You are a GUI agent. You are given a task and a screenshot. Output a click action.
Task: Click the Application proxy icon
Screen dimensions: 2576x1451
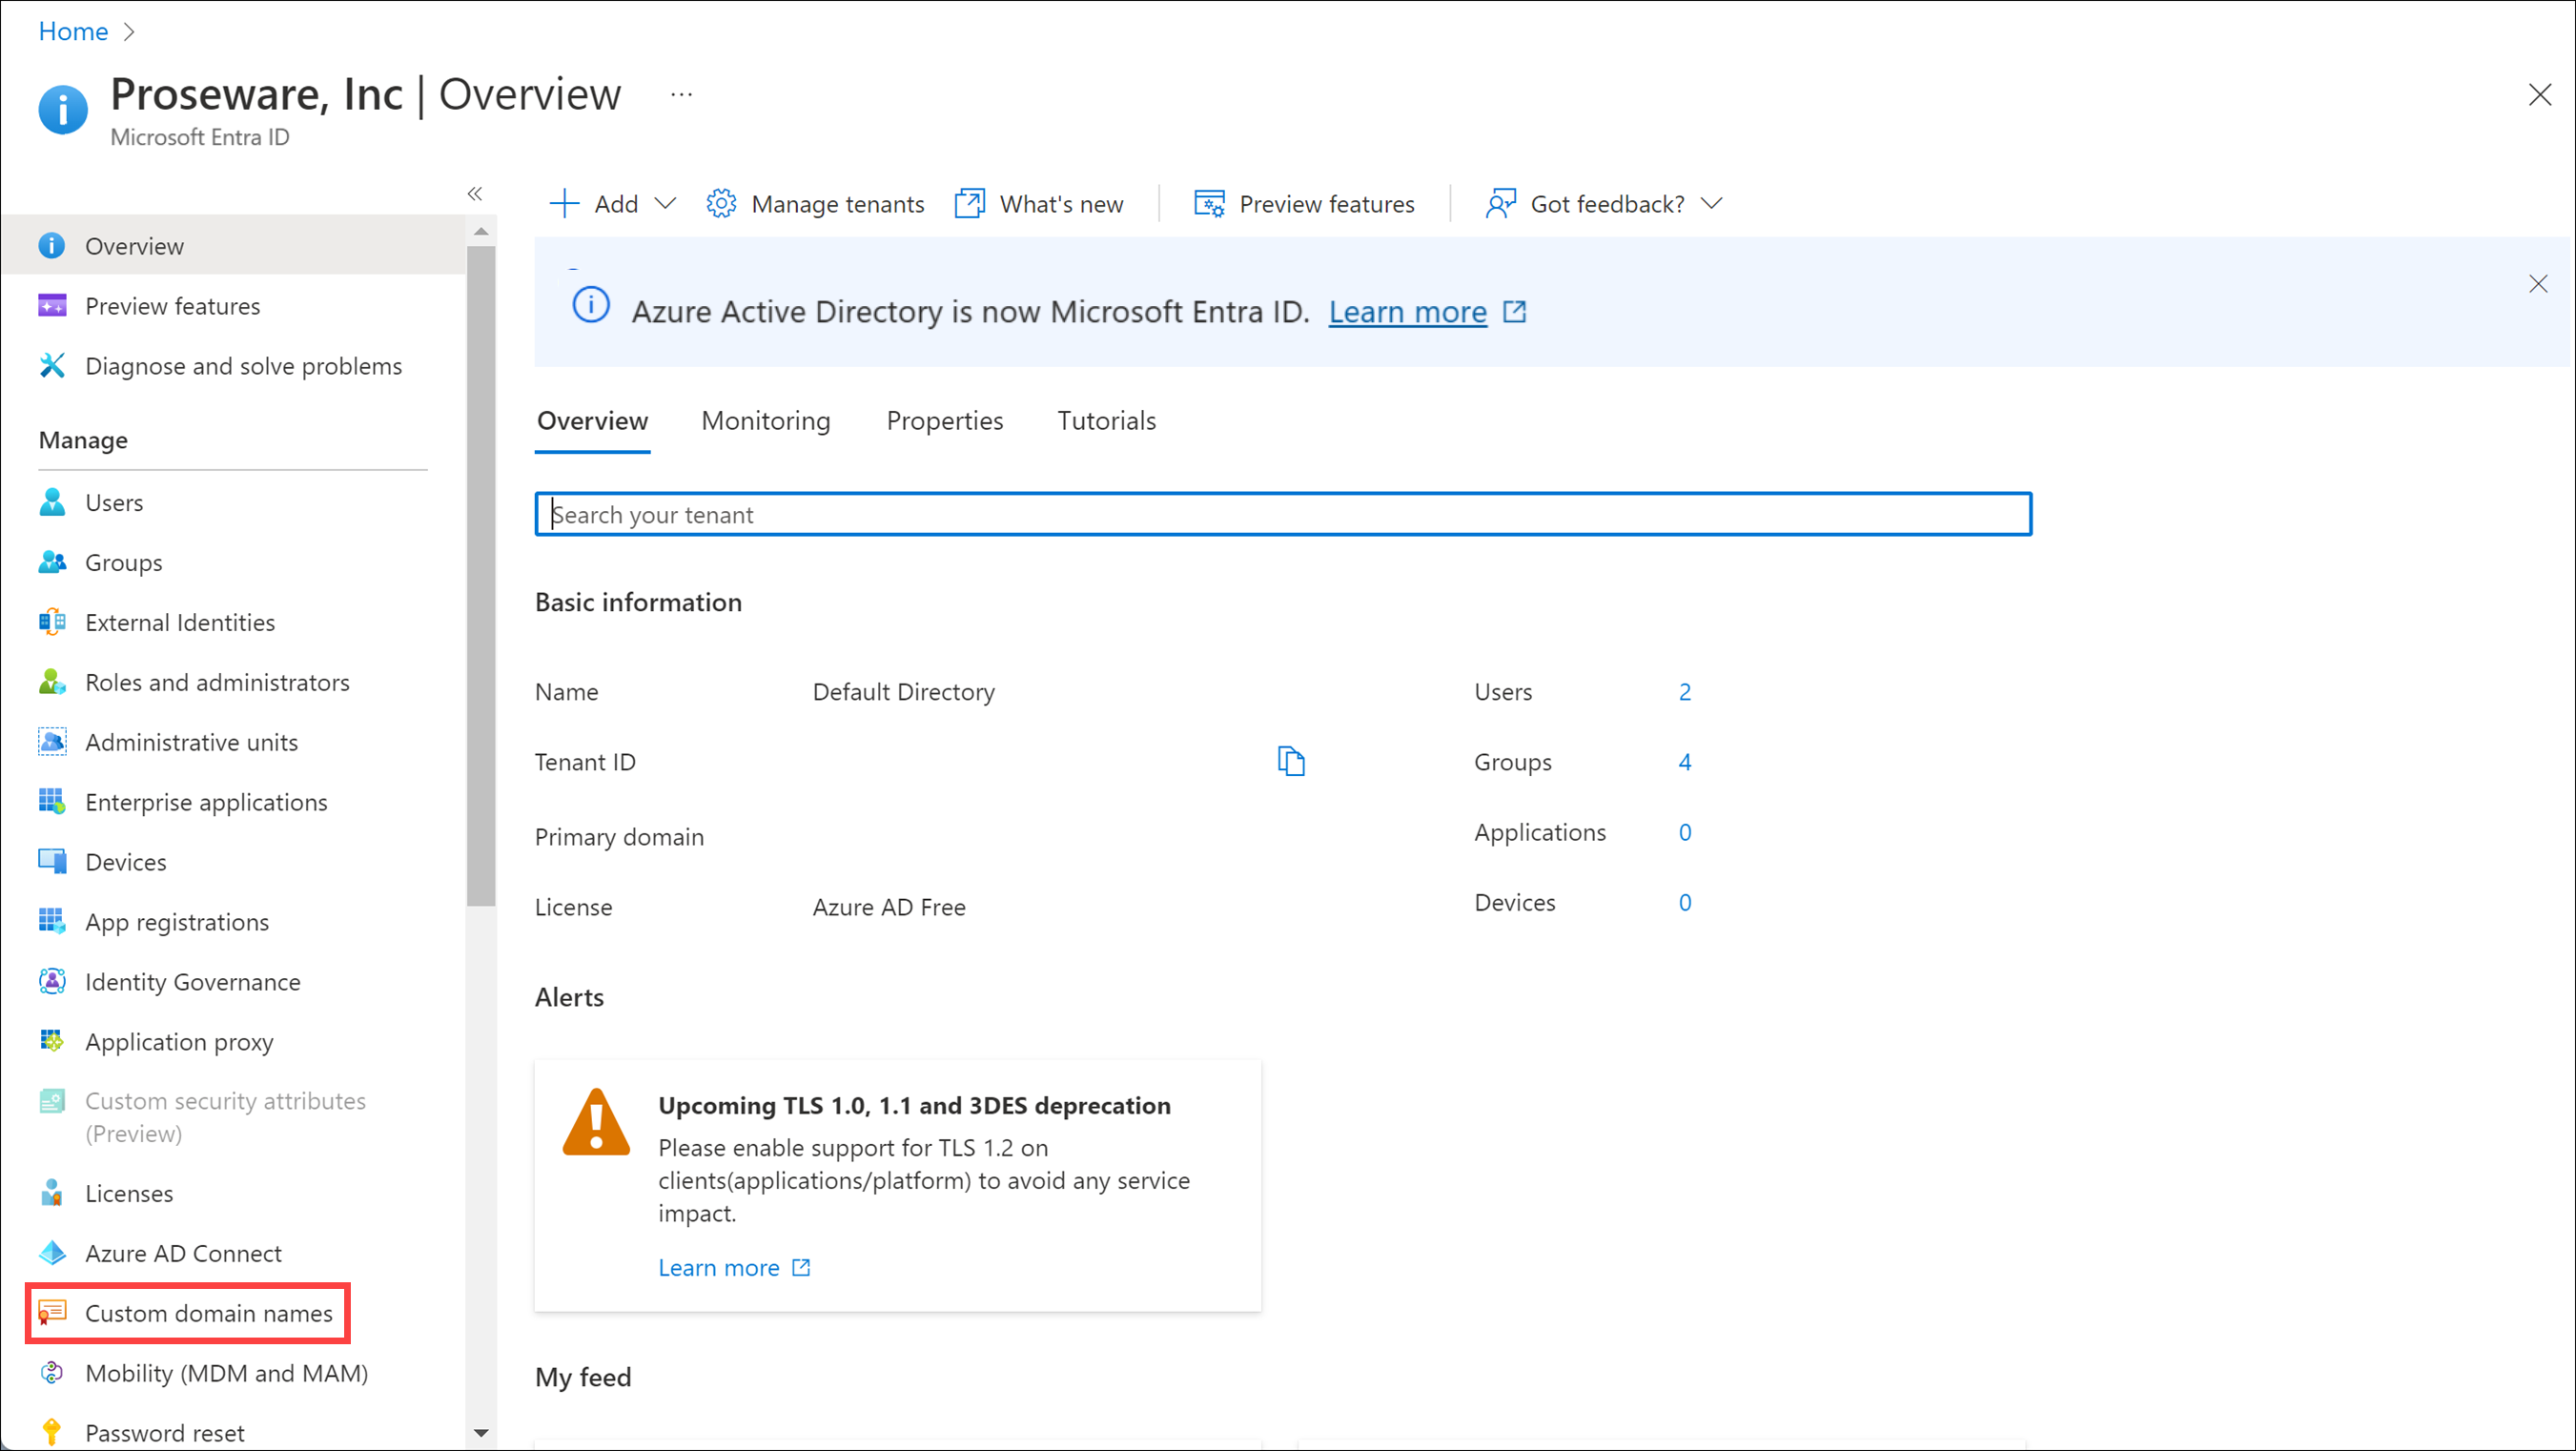tap(52, 1042)
